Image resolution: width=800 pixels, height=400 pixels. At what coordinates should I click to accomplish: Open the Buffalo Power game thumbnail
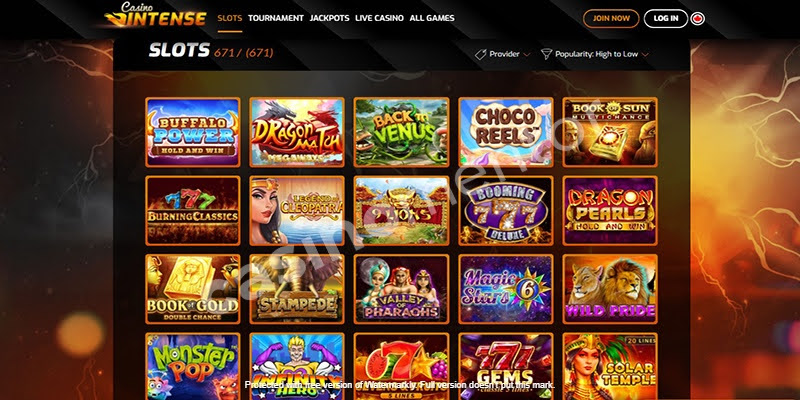click(193, 132)
